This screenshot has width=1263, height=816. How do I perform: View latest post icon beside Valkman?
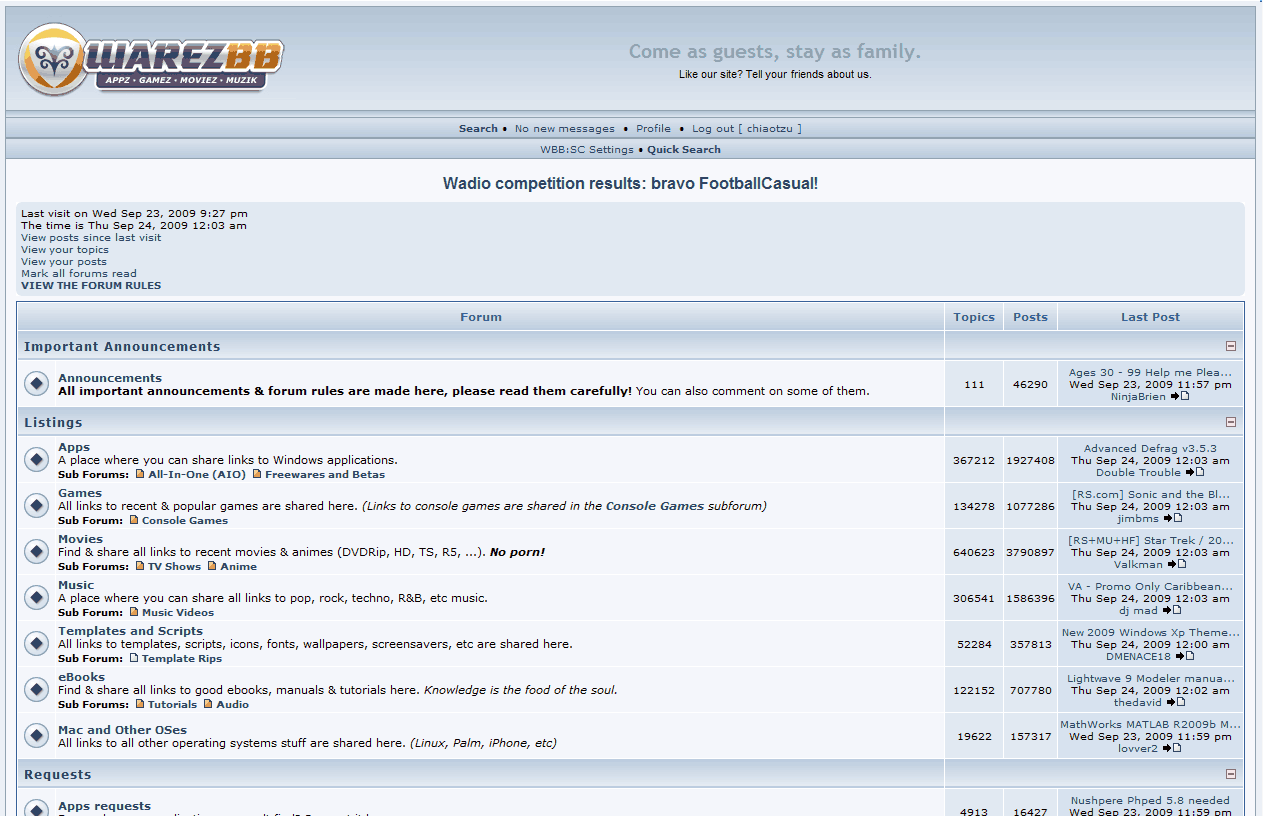[x=1178, y=564]
